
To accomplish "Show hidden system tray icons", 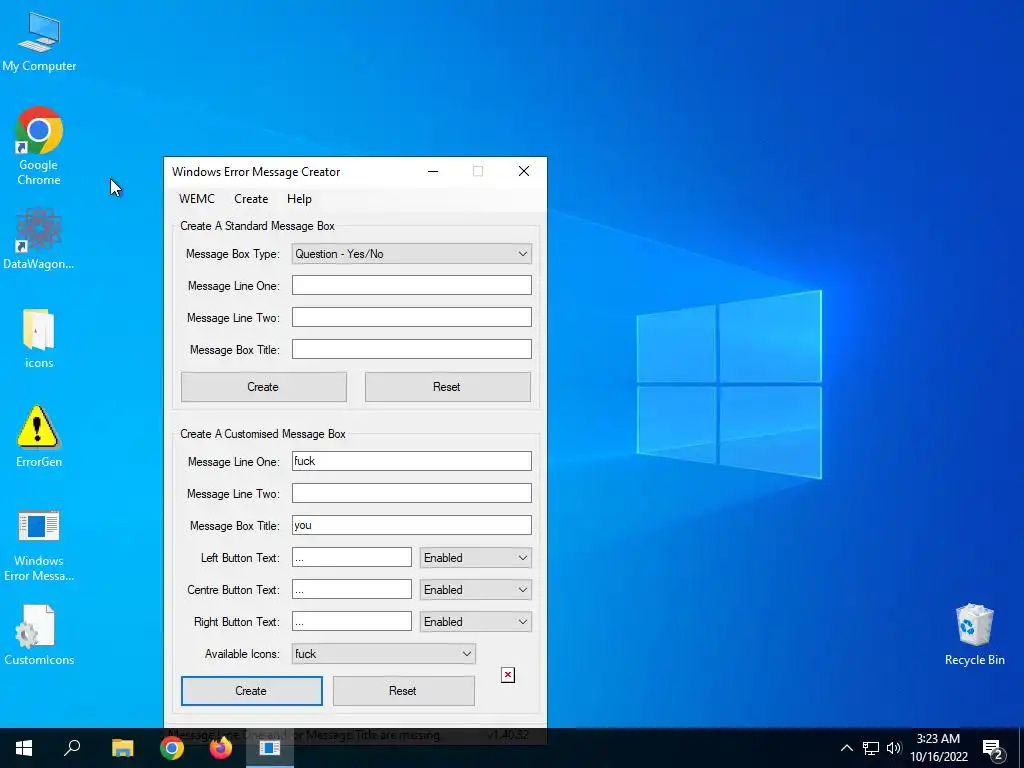I will (x=846, y=748).
